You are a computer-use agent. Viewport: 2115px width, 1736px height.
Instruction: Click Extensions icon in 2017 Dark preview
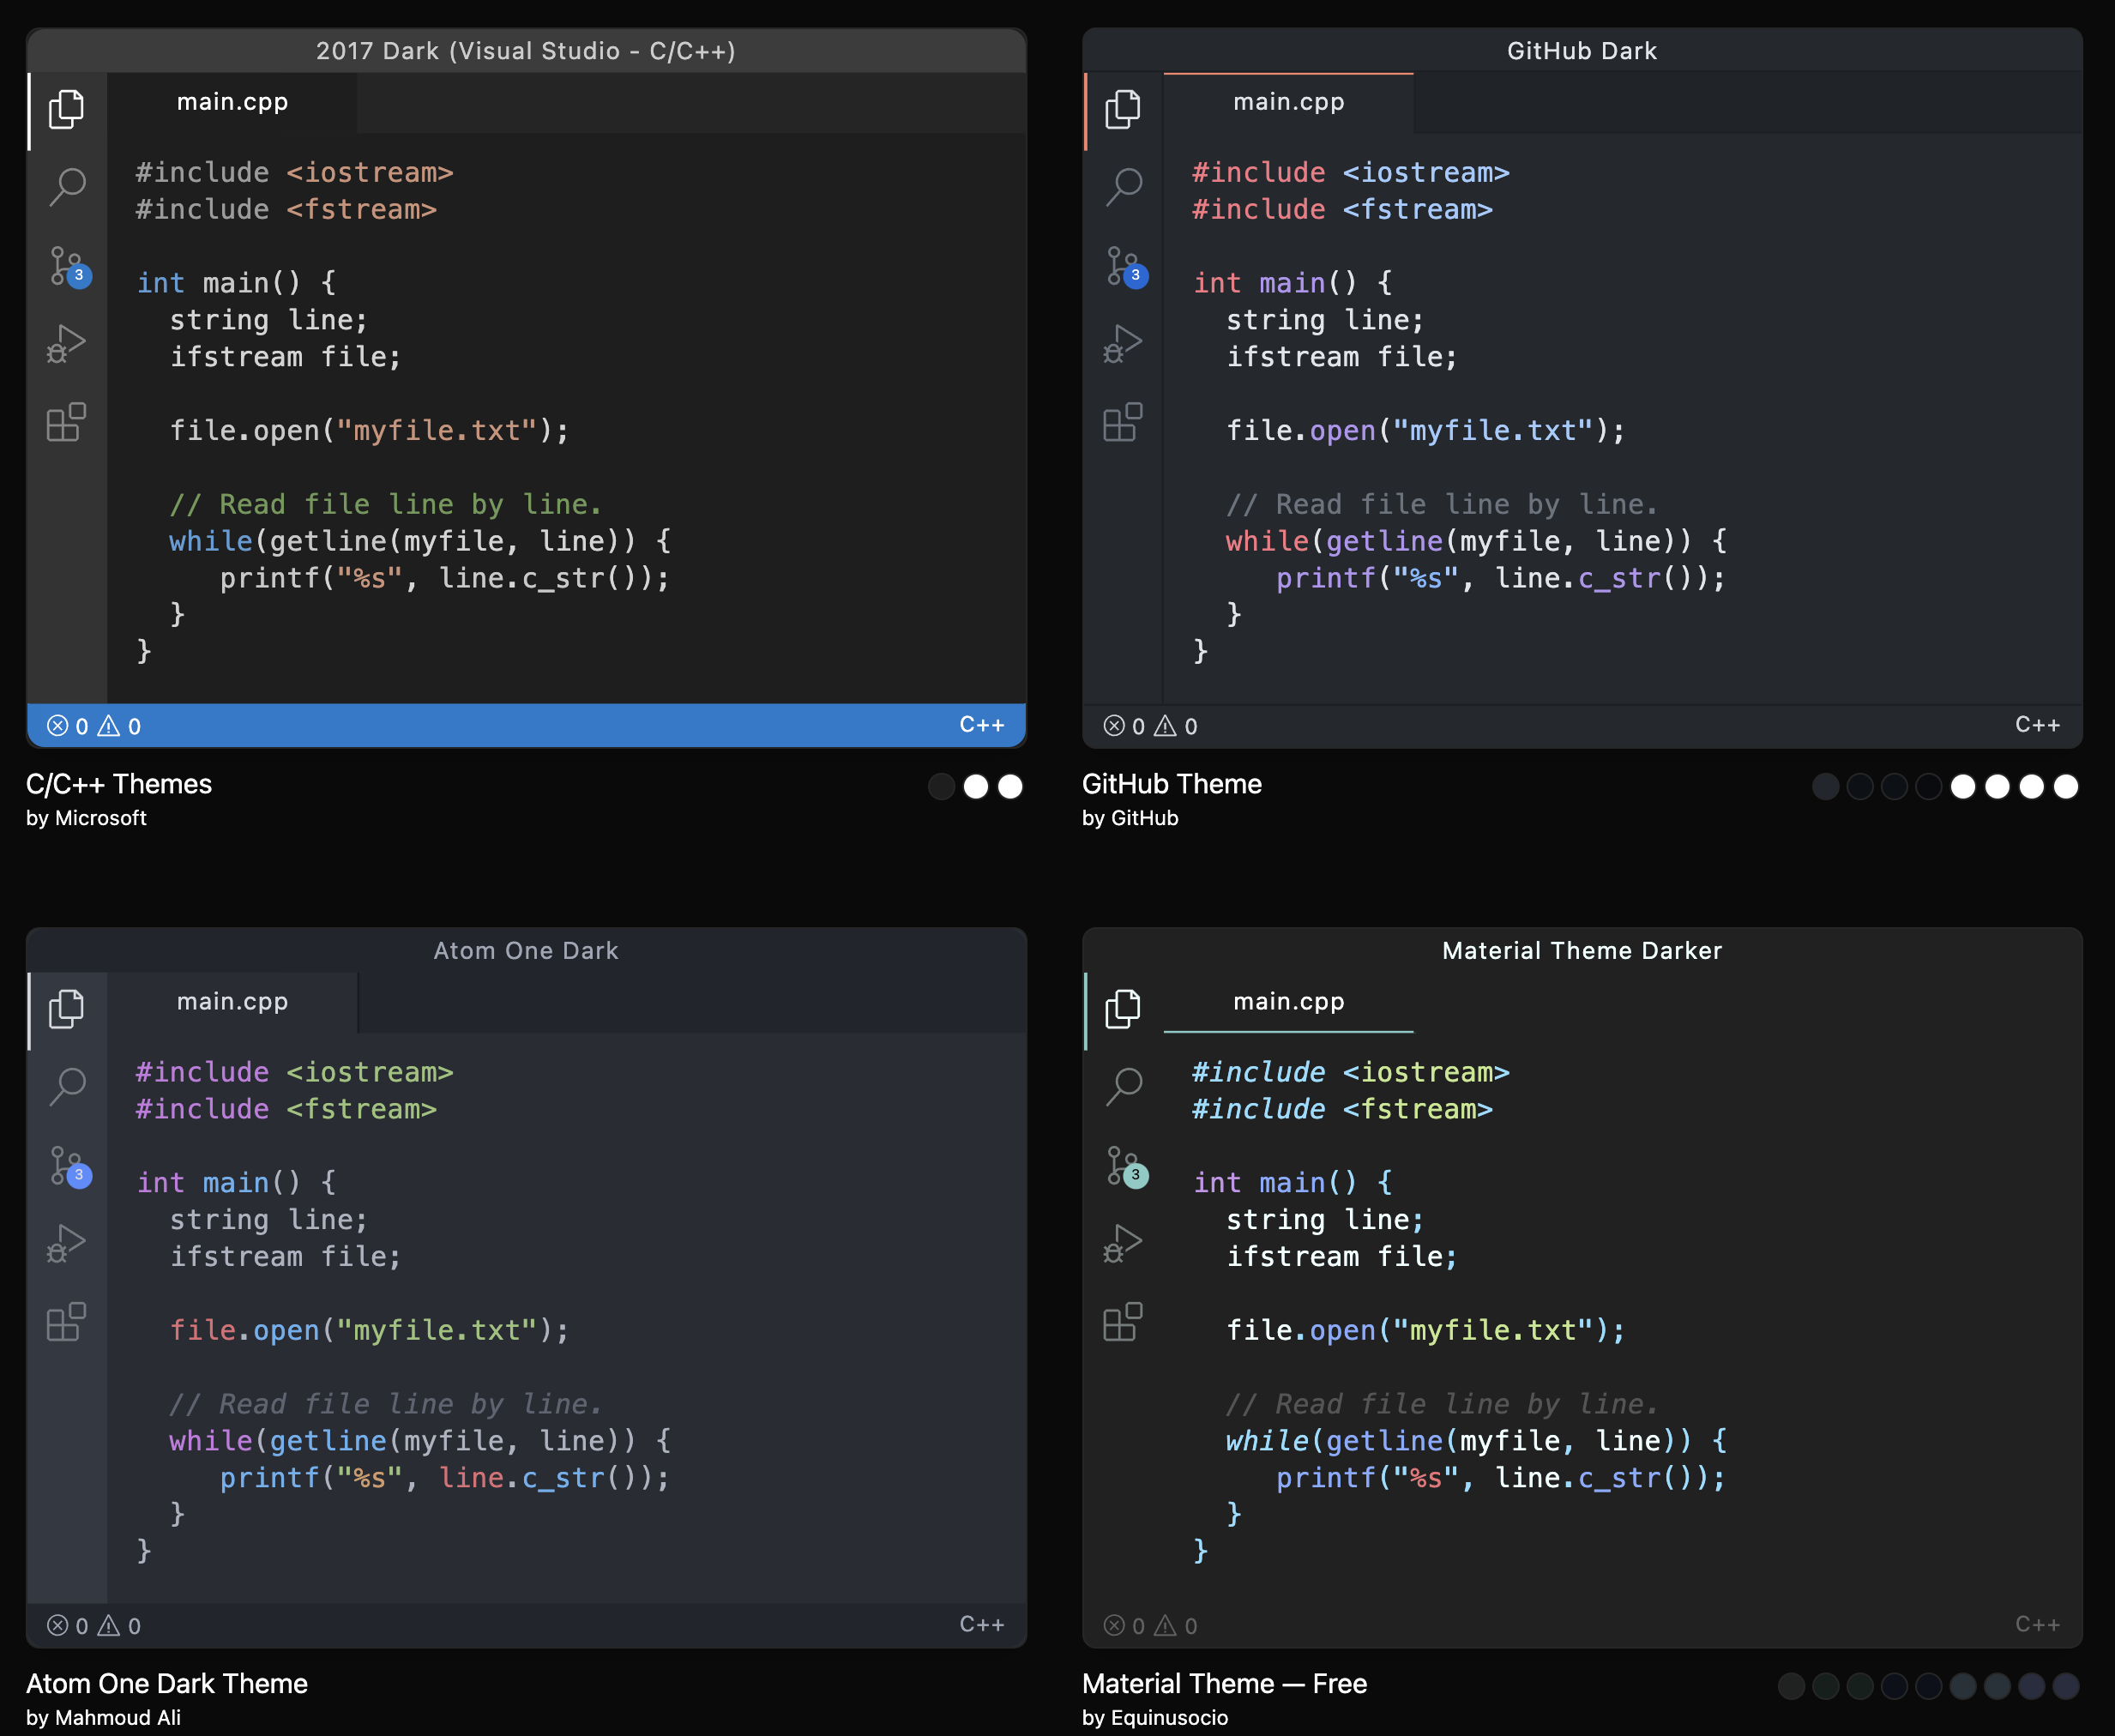[66, 422]
